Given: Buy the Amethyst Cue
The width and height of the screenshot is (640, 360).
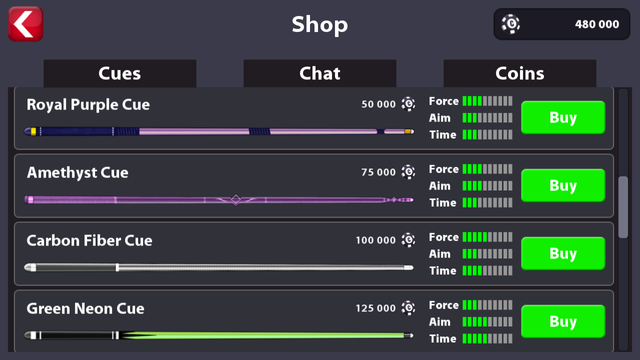Looking at the screenshot, I should coord(563,185).
